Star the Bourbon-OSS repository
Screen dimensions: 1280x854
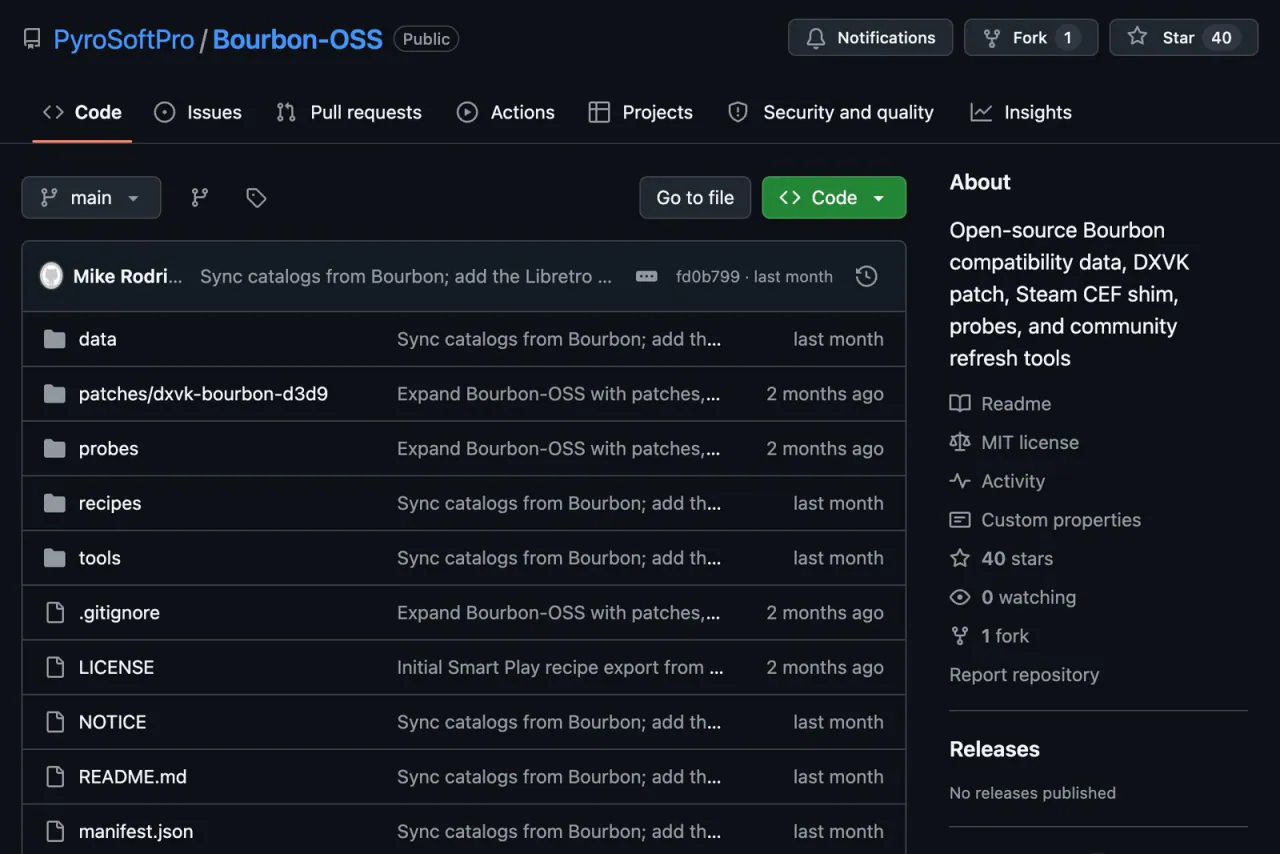[1184, 38]
